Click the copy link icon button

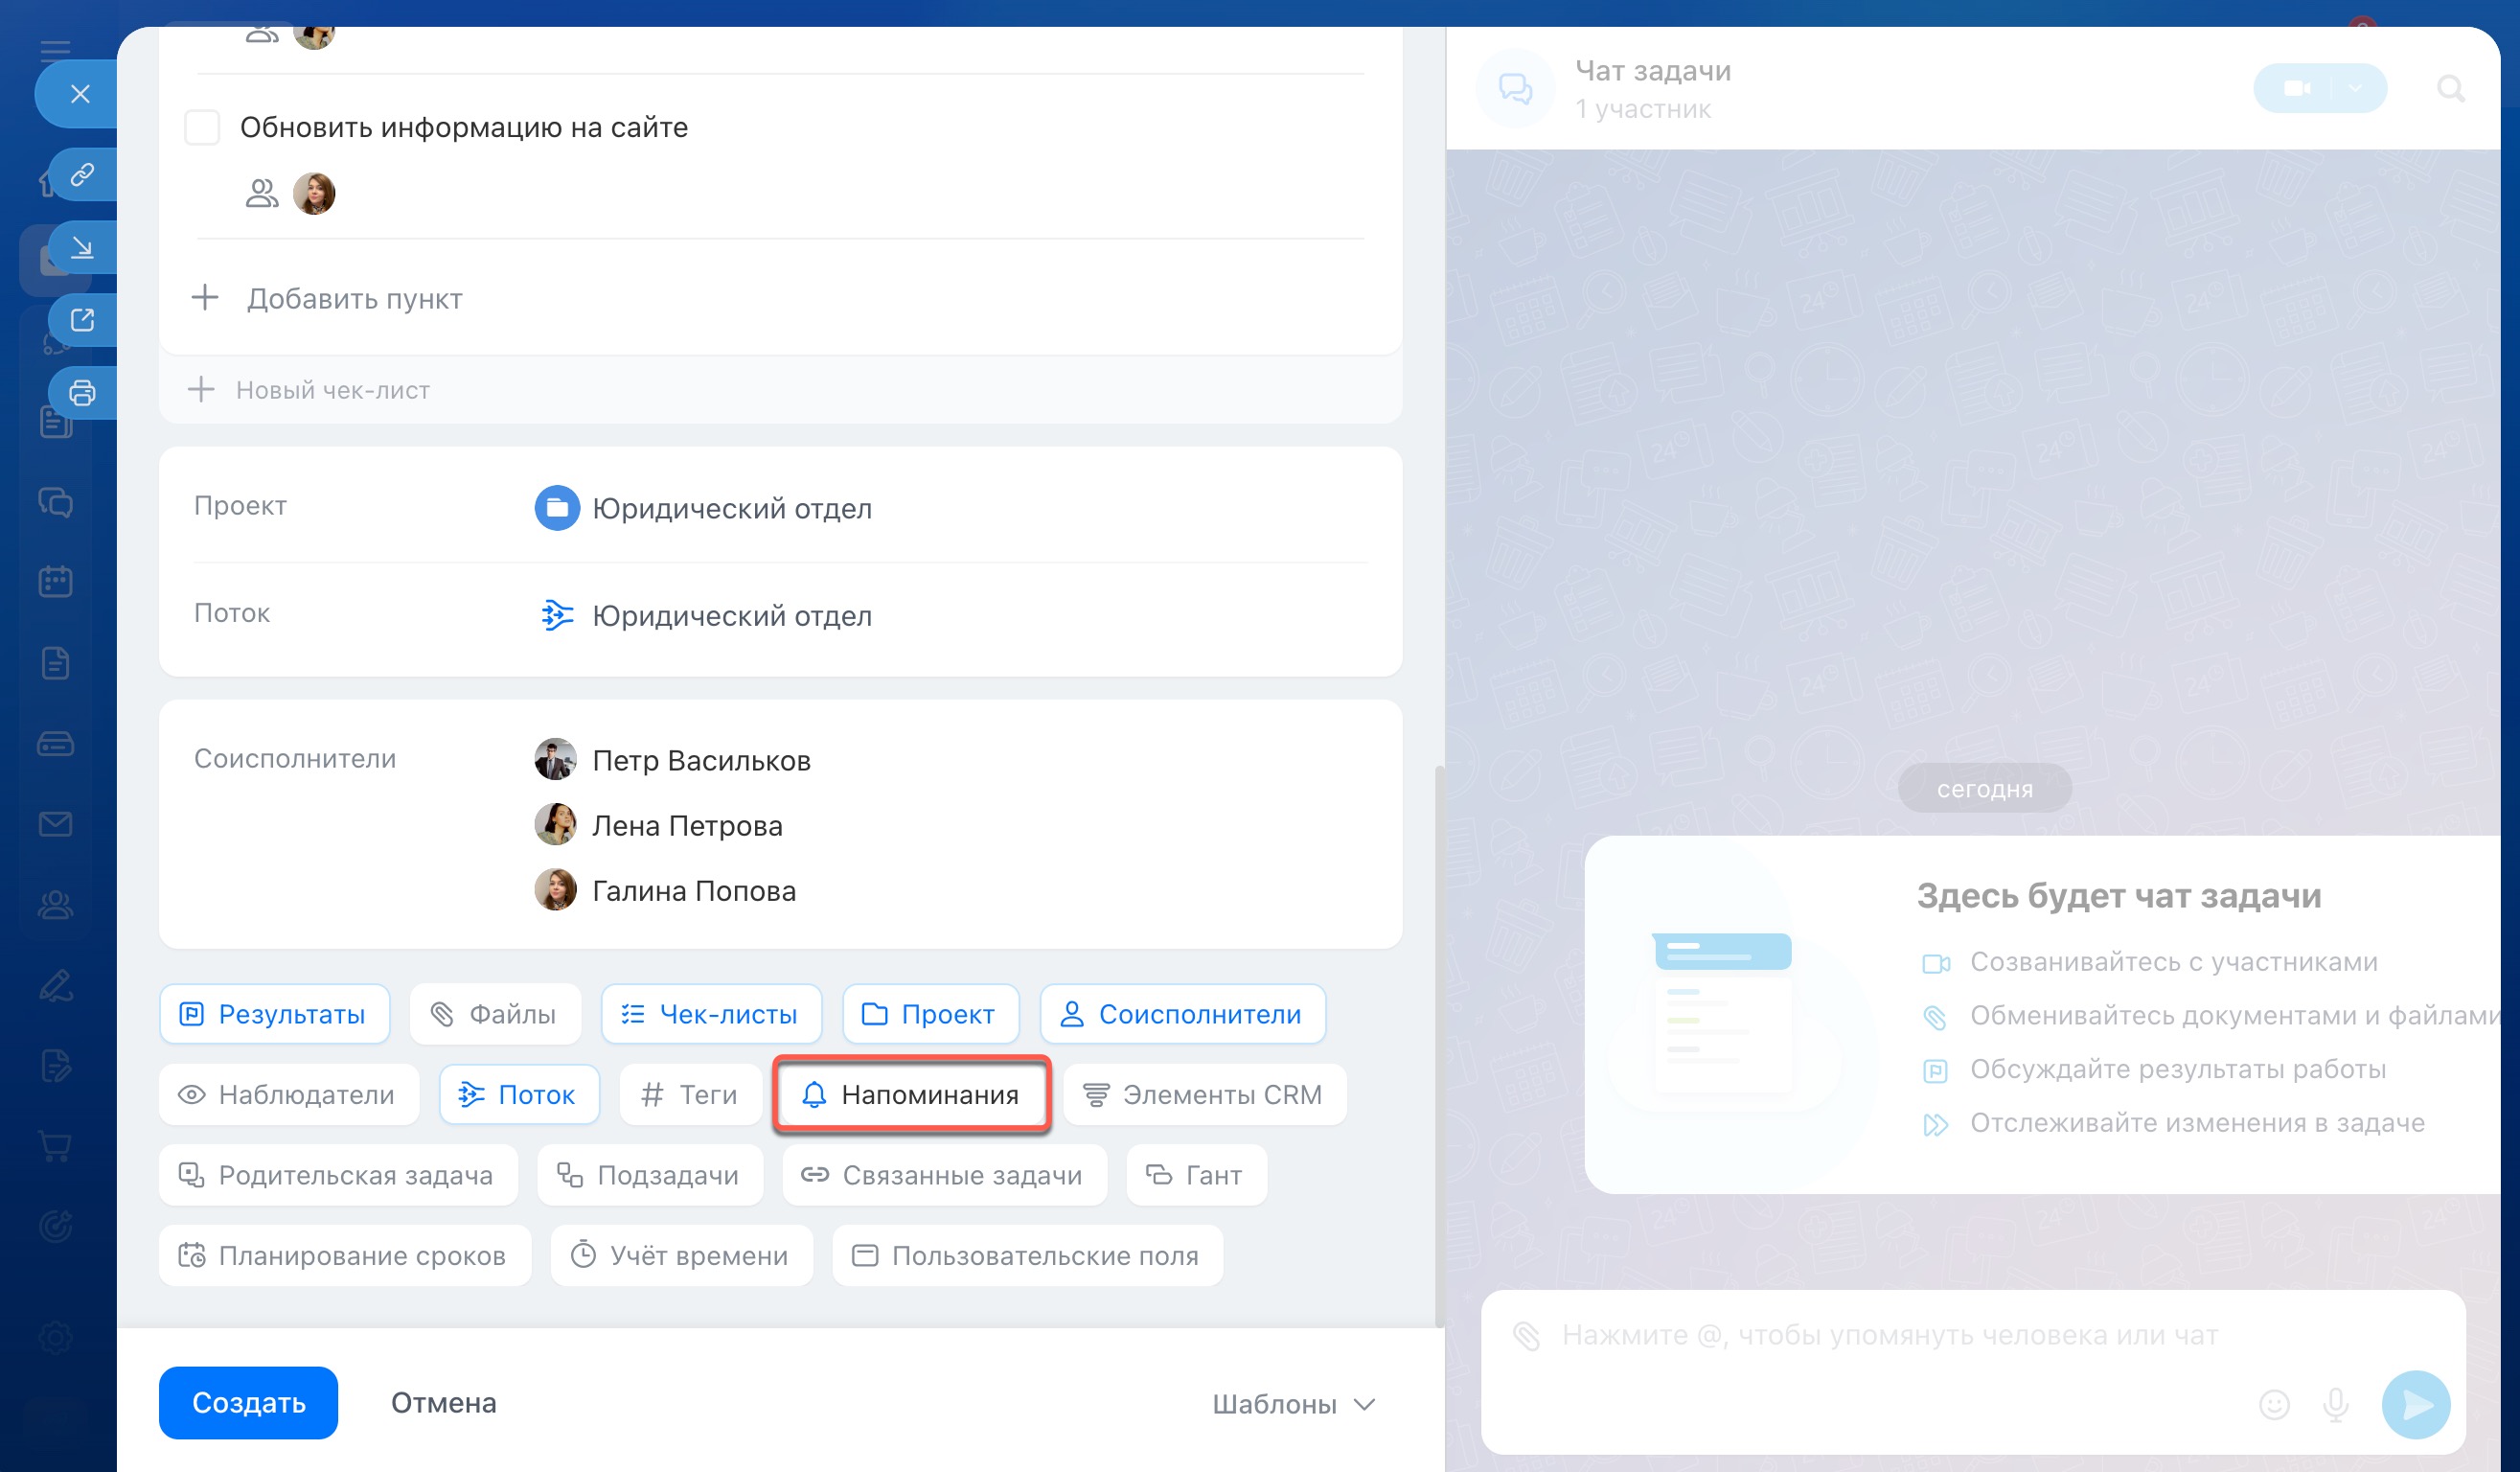click(82, 175)
